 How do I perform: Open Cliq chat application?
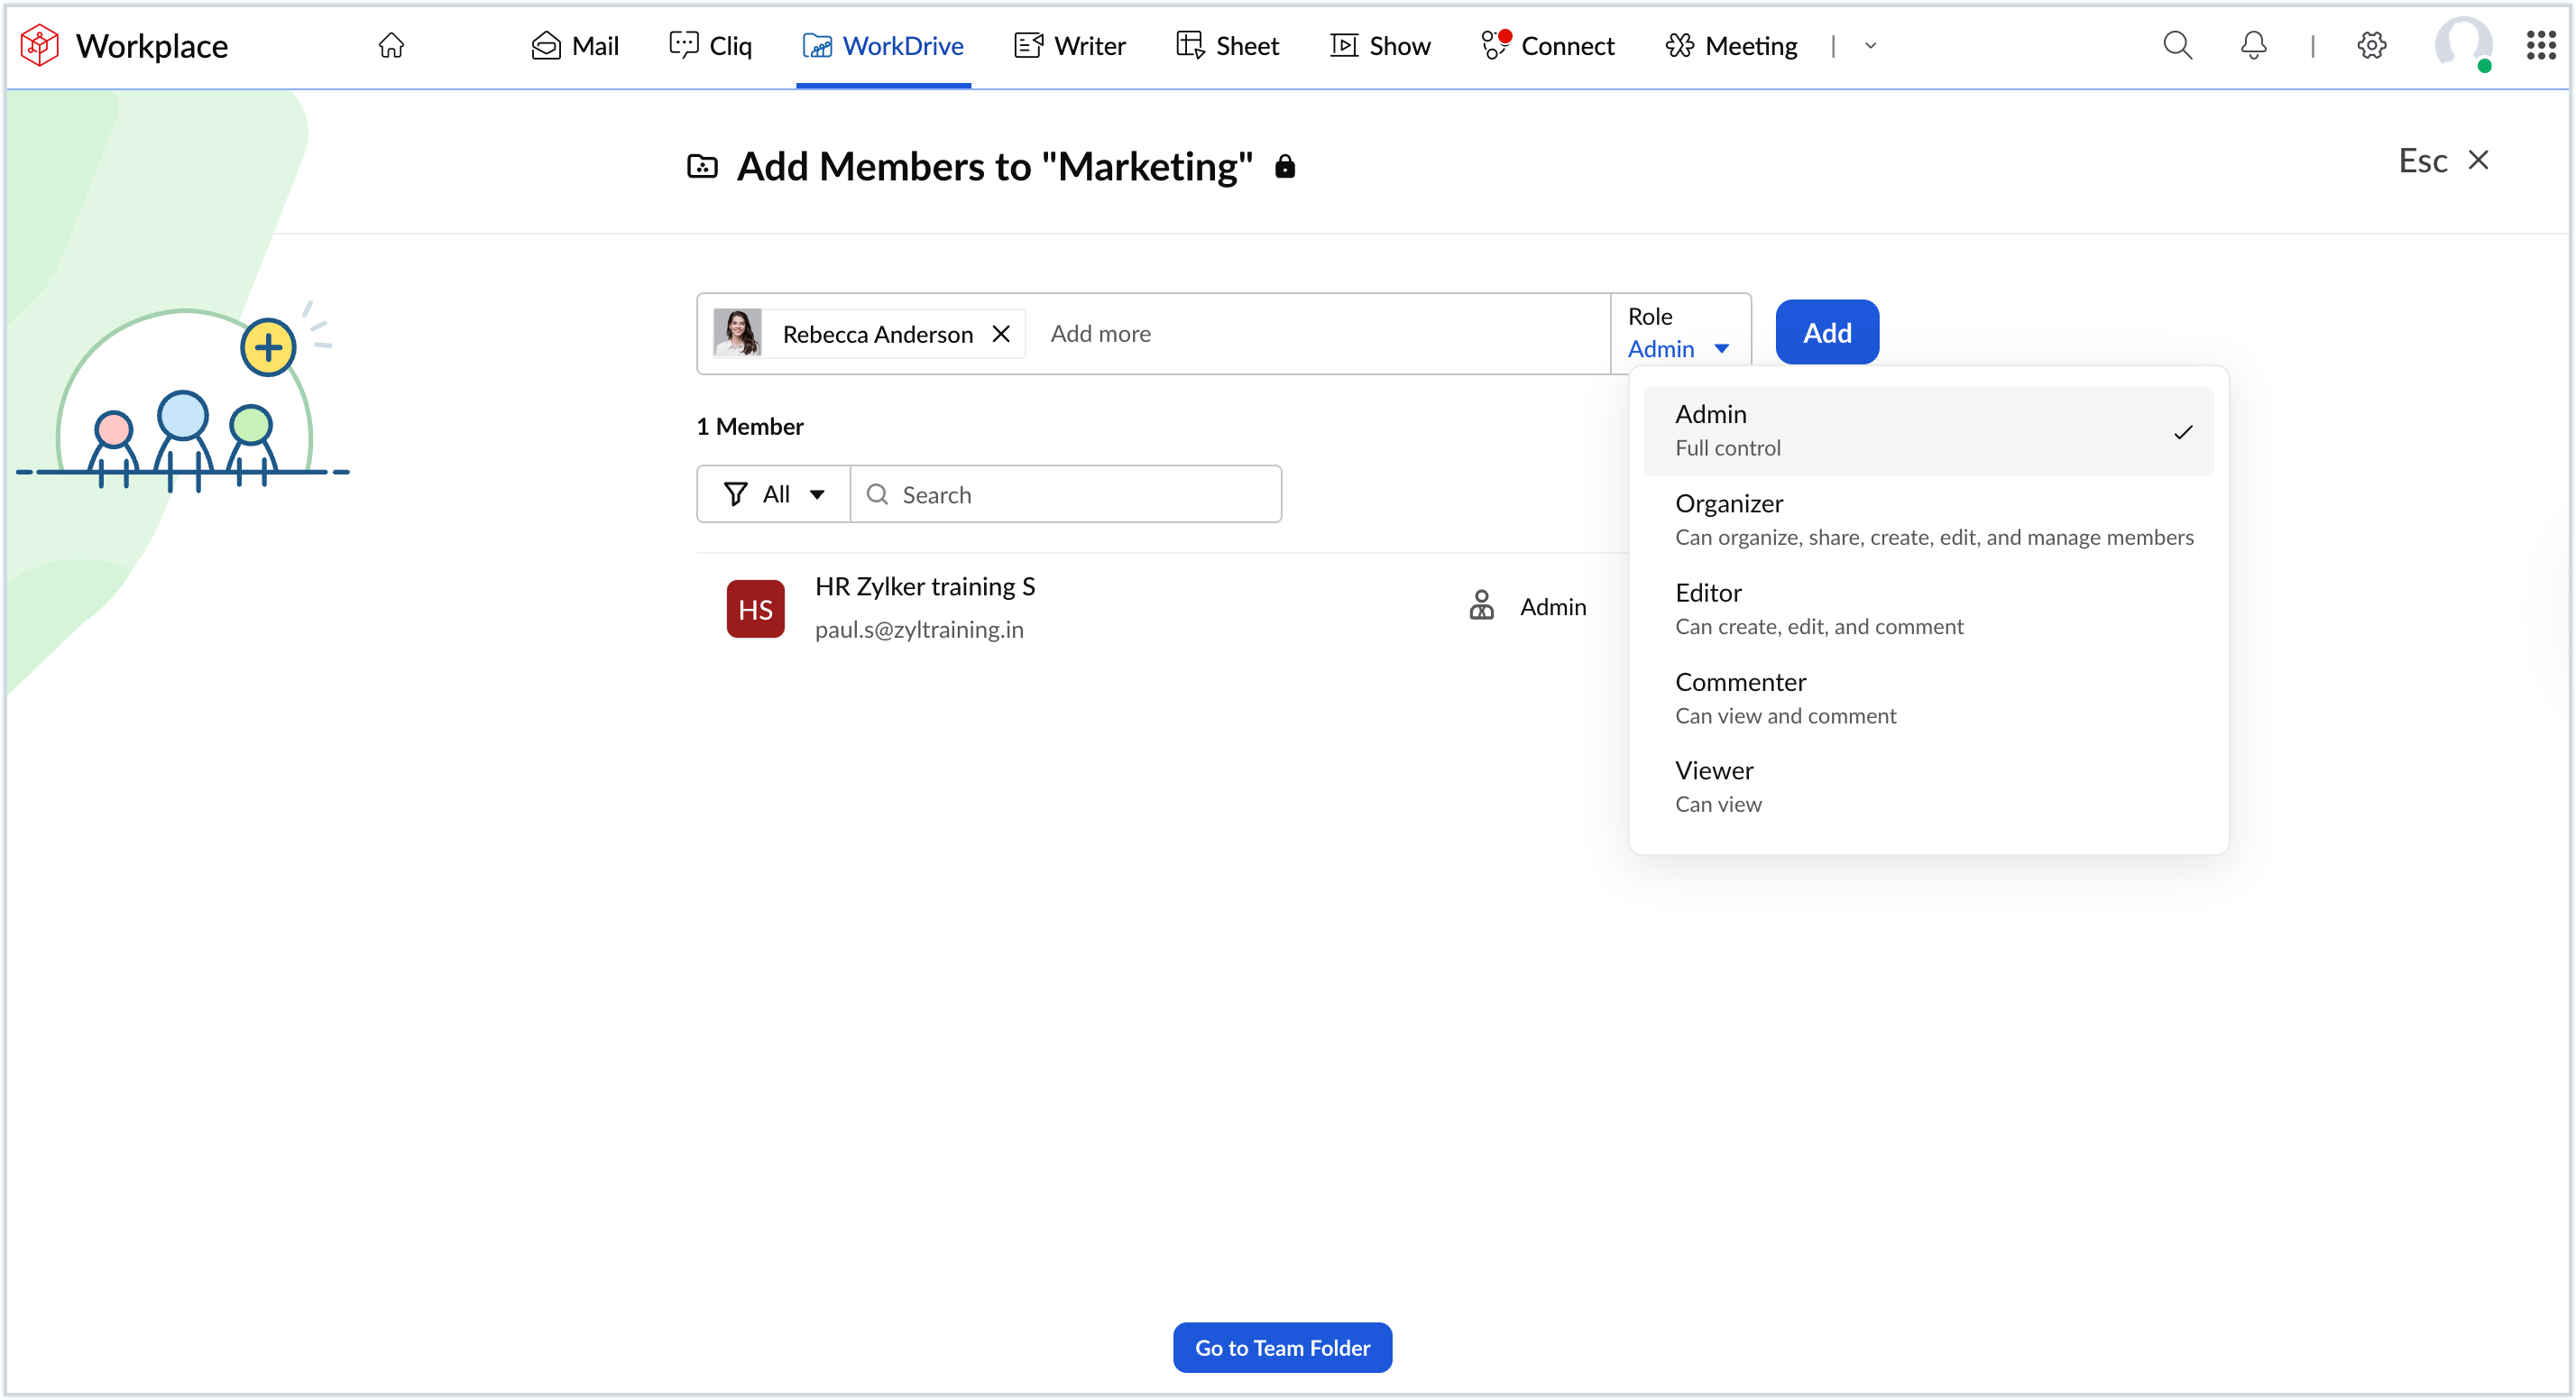(x=711, y=46)
